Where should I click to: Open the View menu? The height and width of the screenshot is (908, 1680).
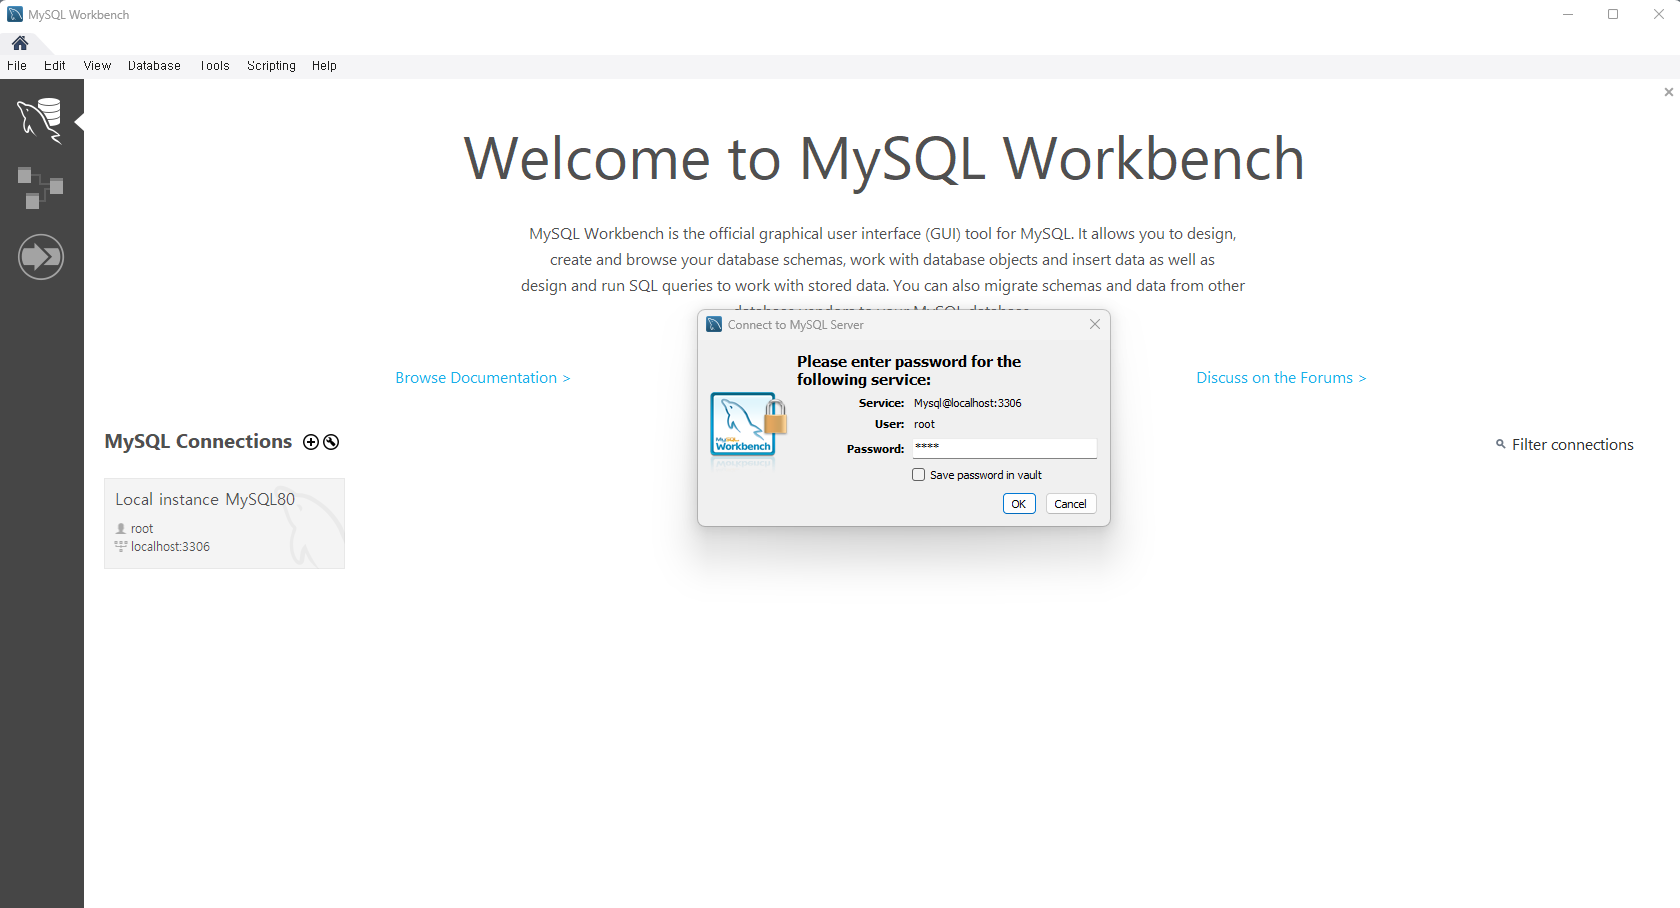(x=97, y=66)
